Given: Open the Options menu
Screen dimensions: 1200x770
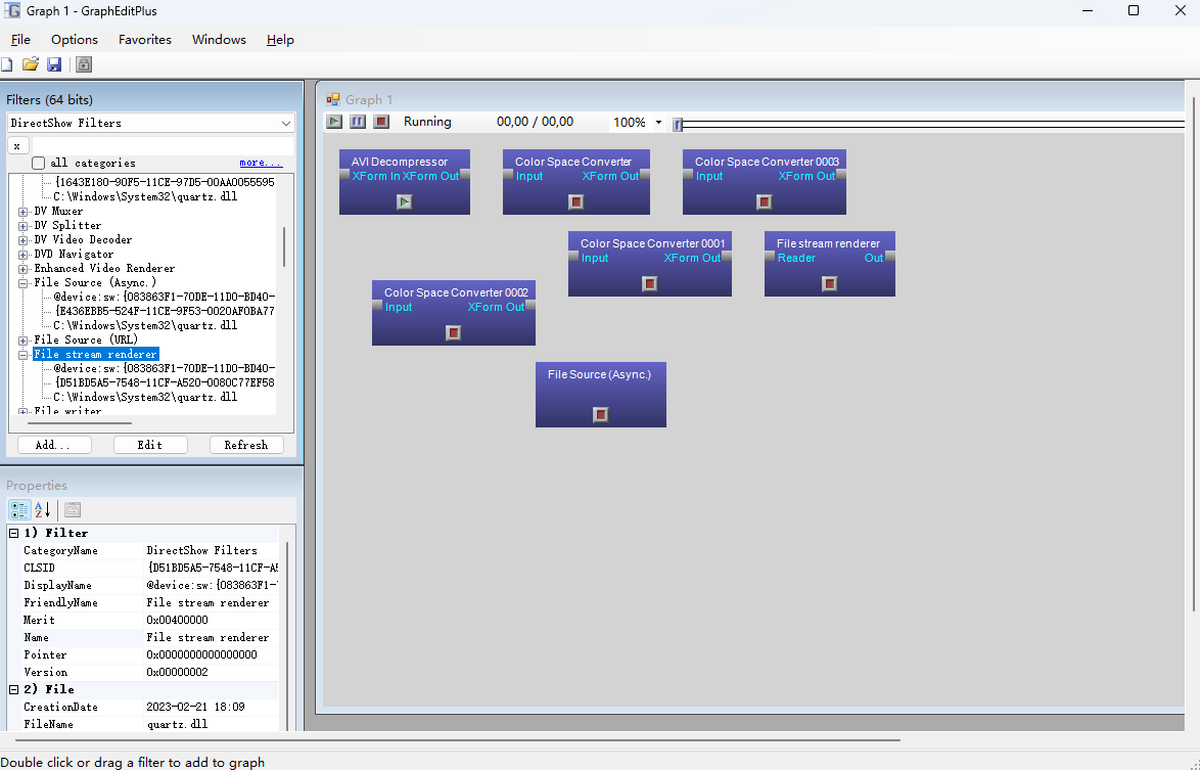Looking at the screenshot, I should tap(75, 40).
